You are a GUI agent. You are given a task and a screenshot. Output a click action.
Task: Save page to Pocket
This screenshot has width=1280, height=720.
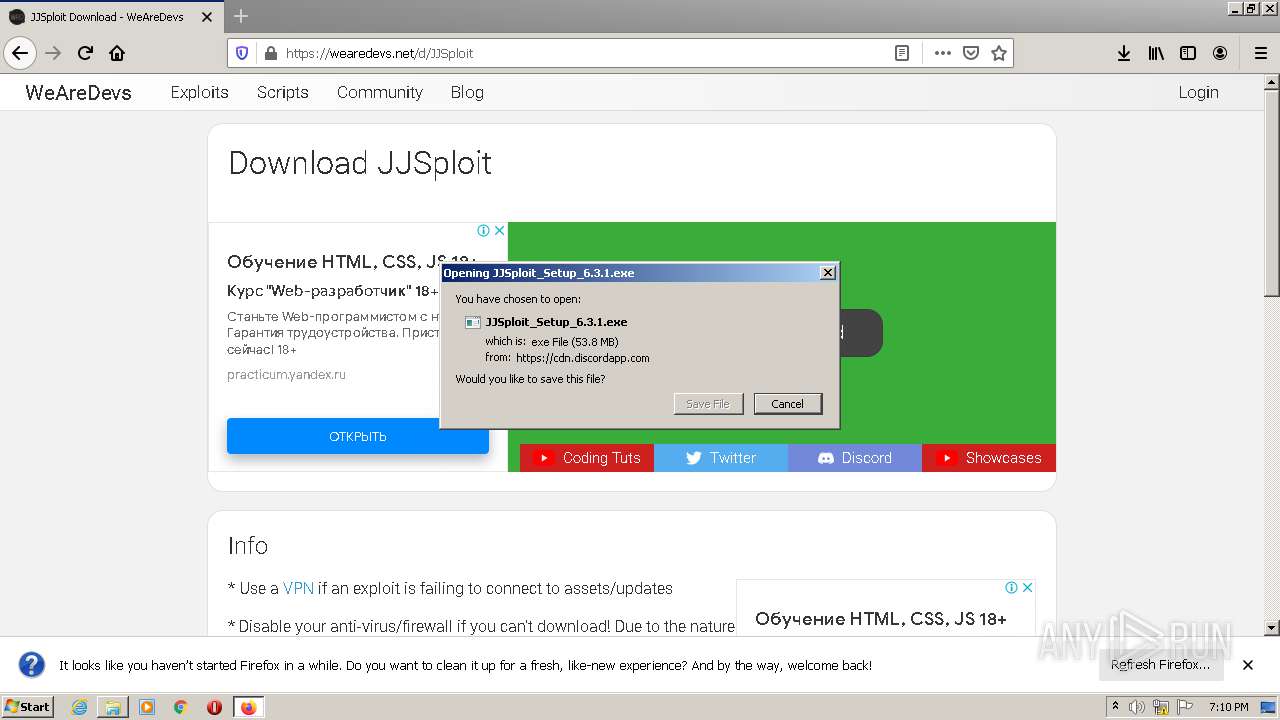[x=970, y=53]
